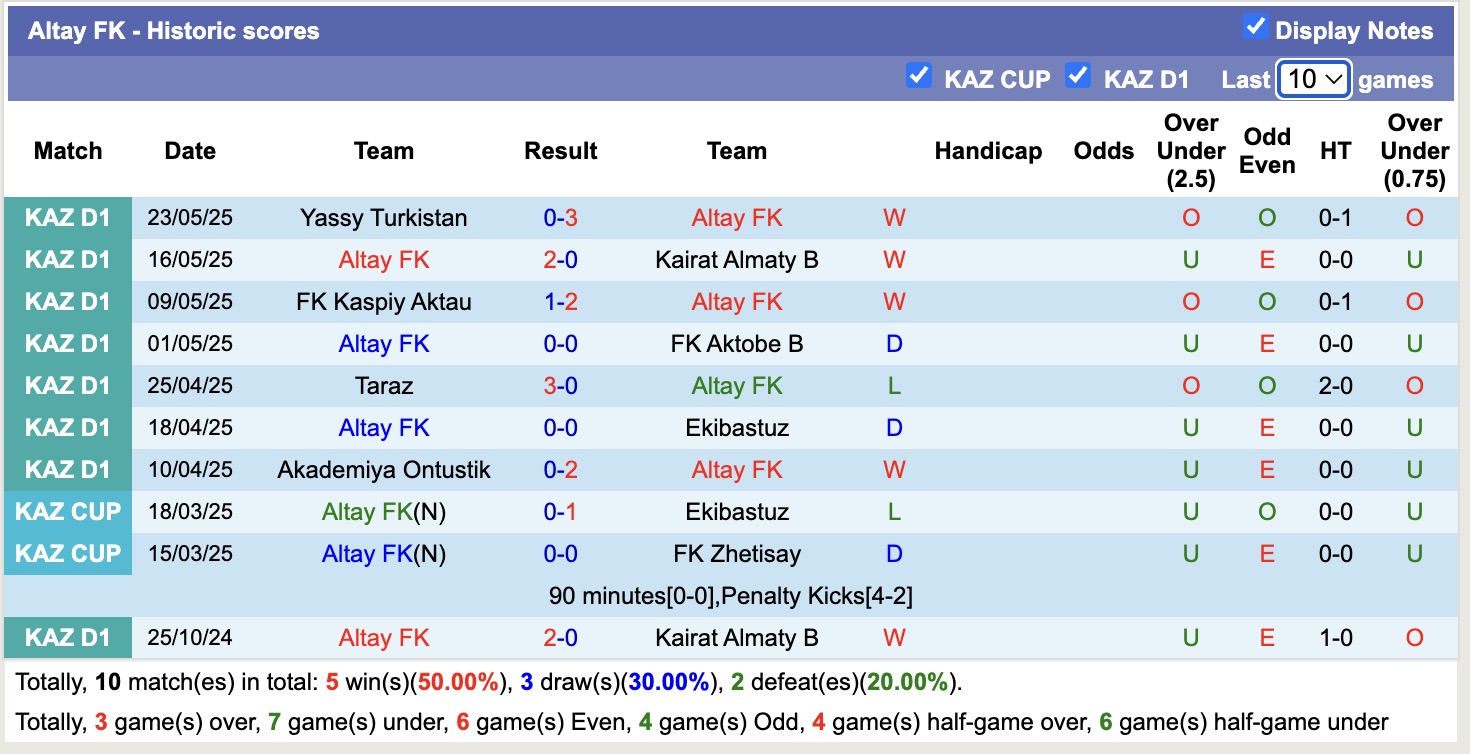Open the Yassy Turkistan team link

pyautogui.click(x=383, y=217)
